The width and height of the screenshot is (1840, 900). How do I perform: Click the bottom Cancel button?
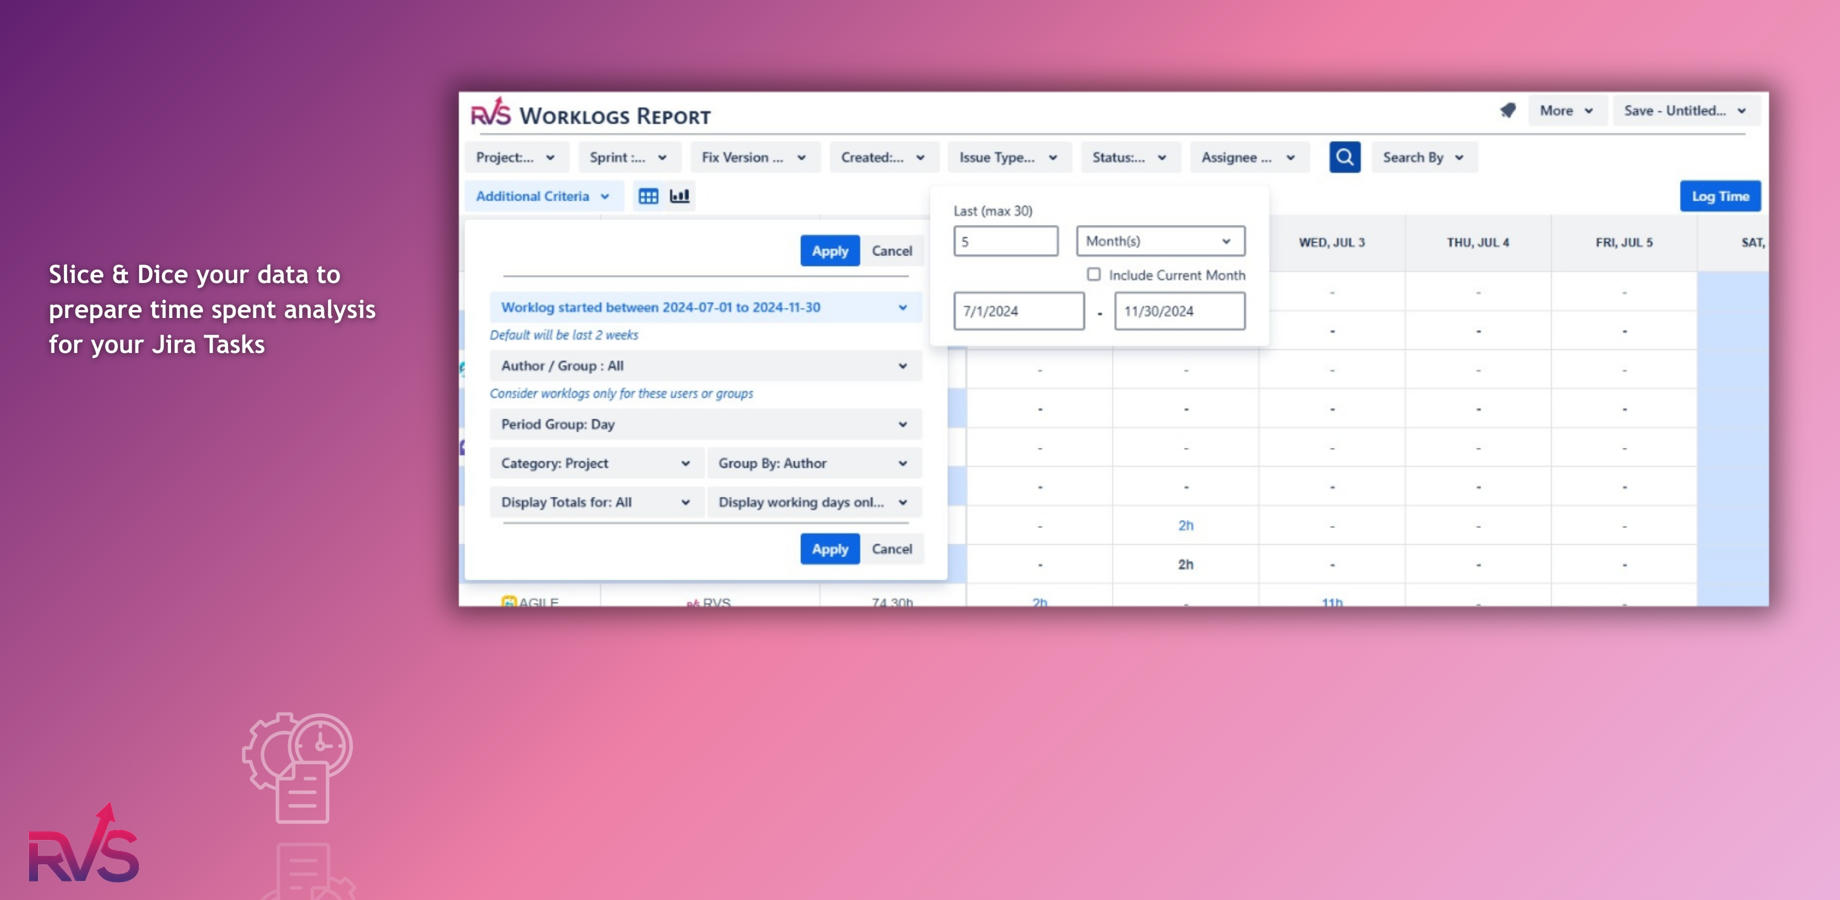[x=891, y=549]
